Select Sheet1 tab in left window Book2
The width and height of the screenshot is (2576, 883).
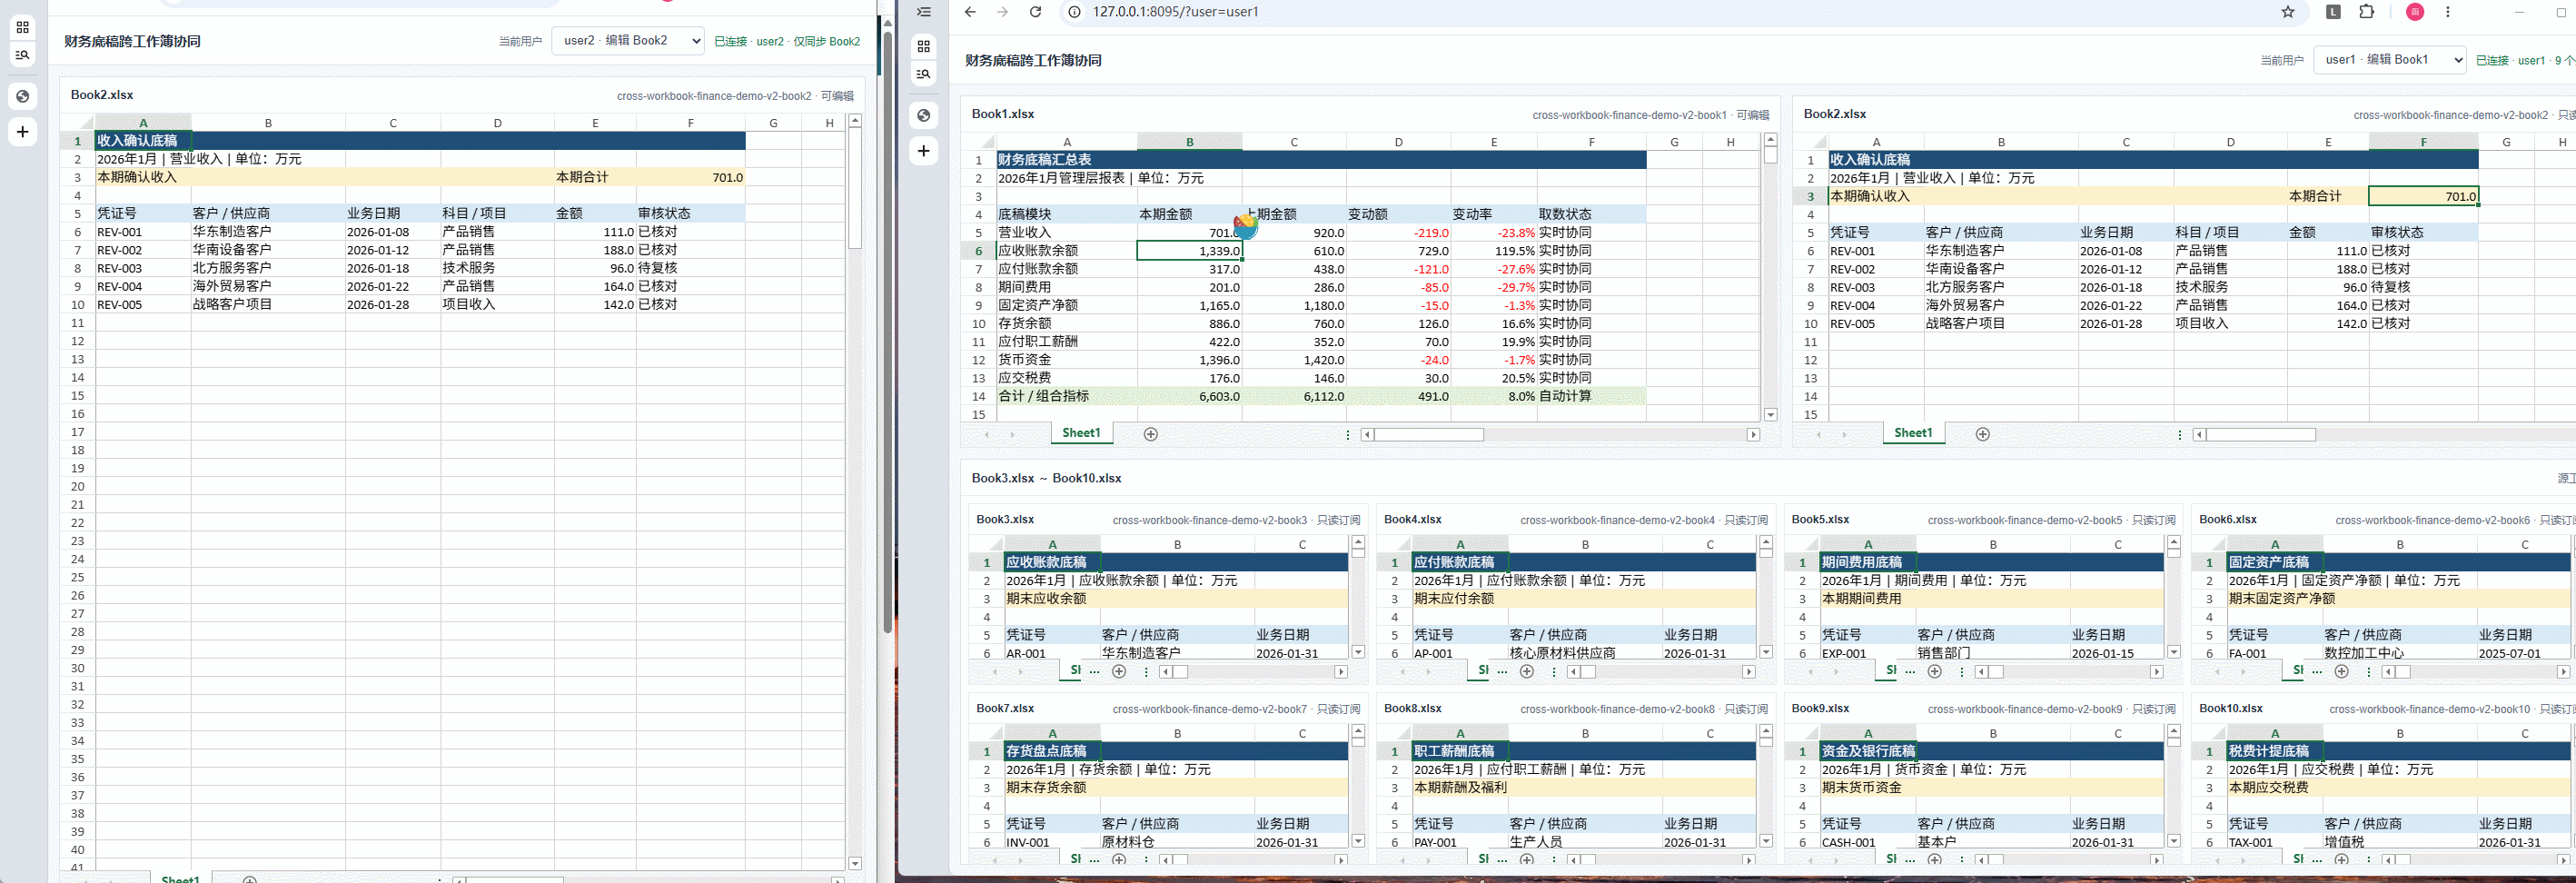pos(180,878)
